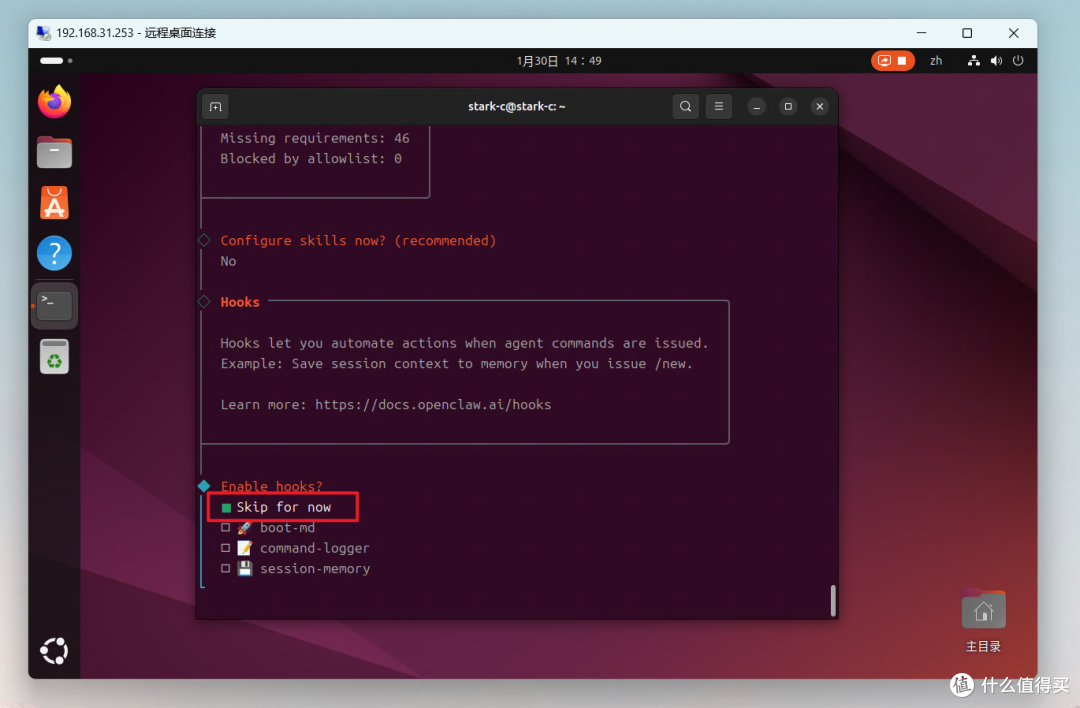Image resolution: width=1080 pixels, height=708 pixels.
Task: Open the terminal hamburger menu
Action: click(x=718, y=106)
